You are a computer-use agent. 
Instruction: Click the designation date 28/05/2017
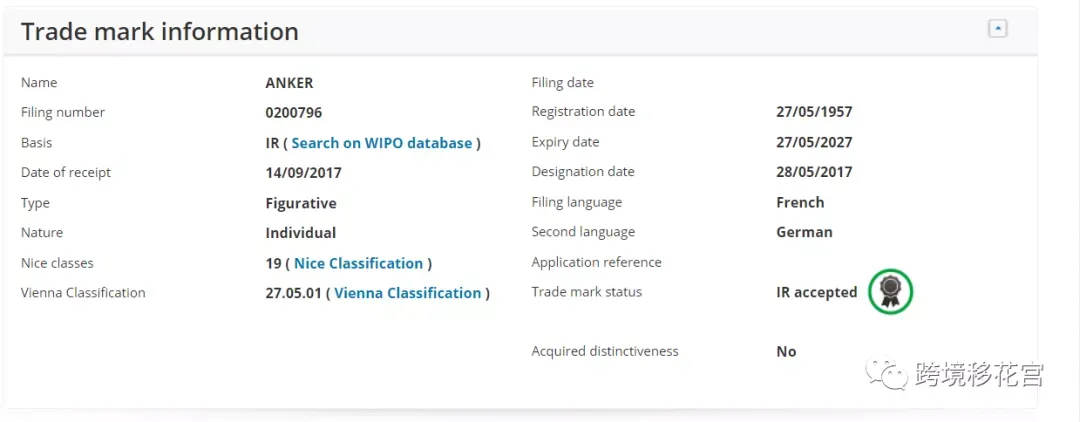814,172
